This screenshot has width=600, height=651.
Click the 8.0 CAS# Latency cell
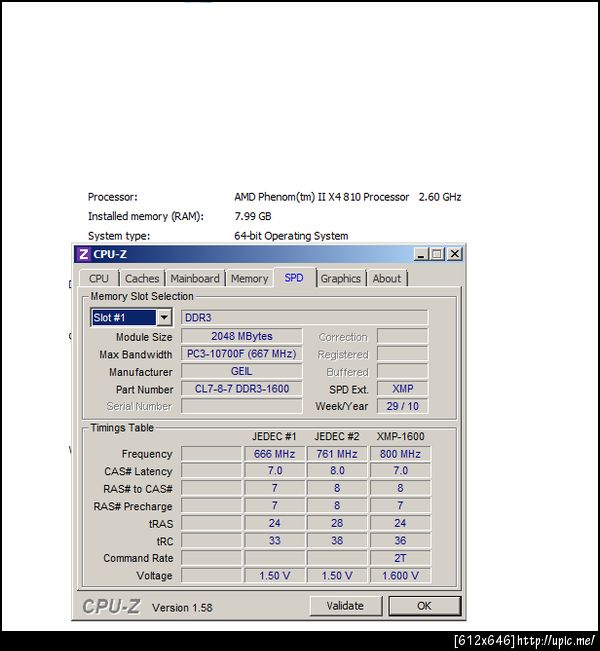coord(337,471)
